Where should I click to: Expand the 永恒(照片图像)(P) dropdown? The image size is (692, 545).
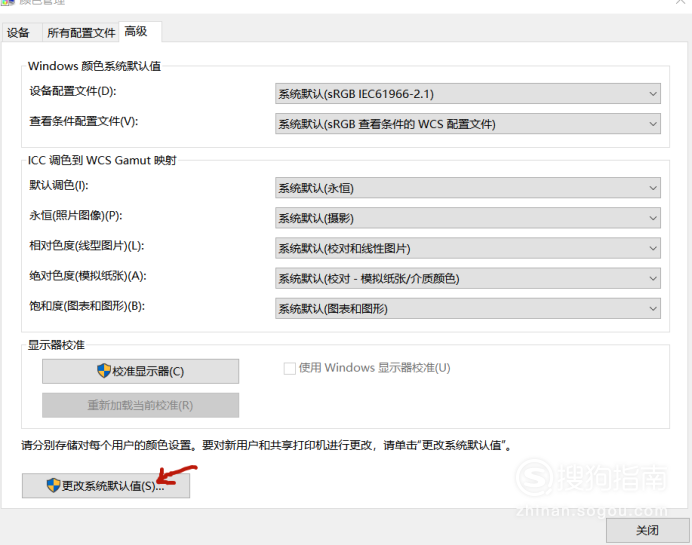pos(468,218)
